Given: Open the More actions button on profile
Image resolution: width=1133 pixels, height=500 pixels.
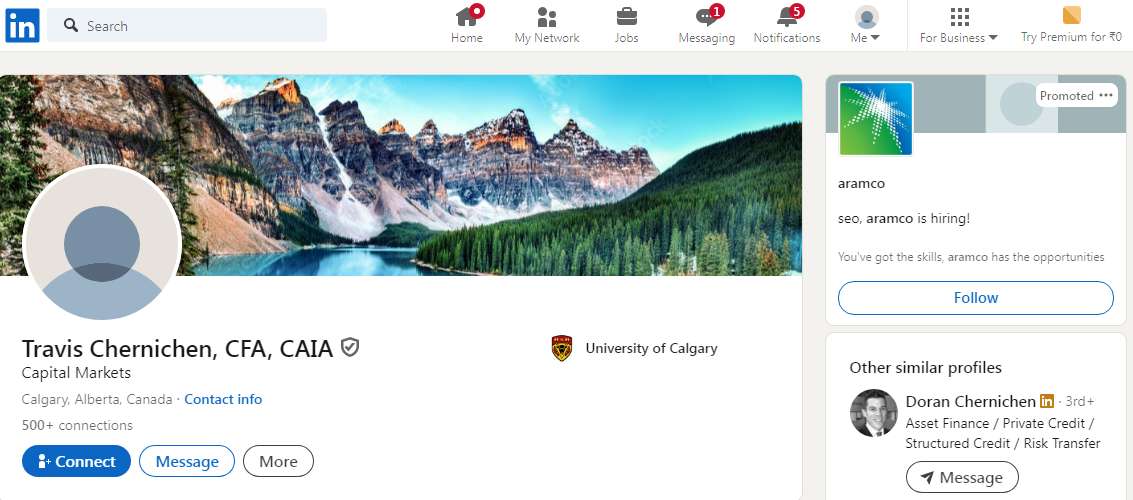Looking at the screenshot, I should (278, 462).
